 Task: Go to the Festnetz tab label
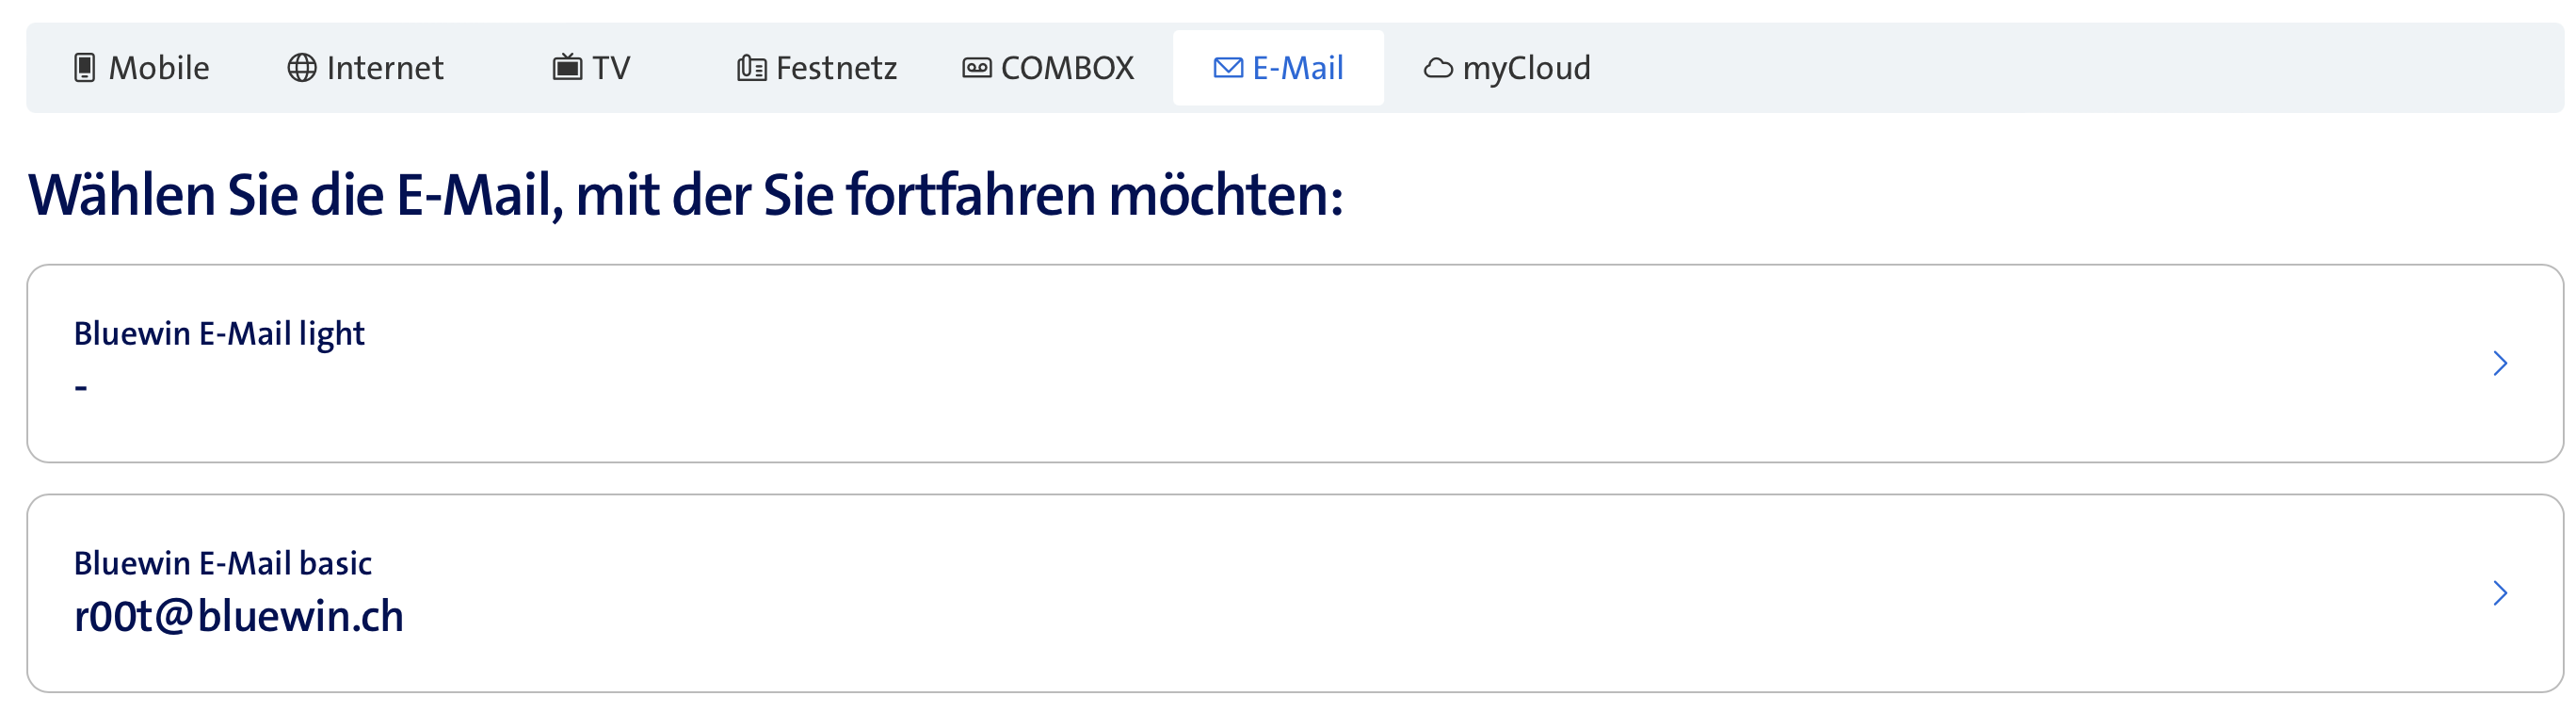tap(836, 68)
